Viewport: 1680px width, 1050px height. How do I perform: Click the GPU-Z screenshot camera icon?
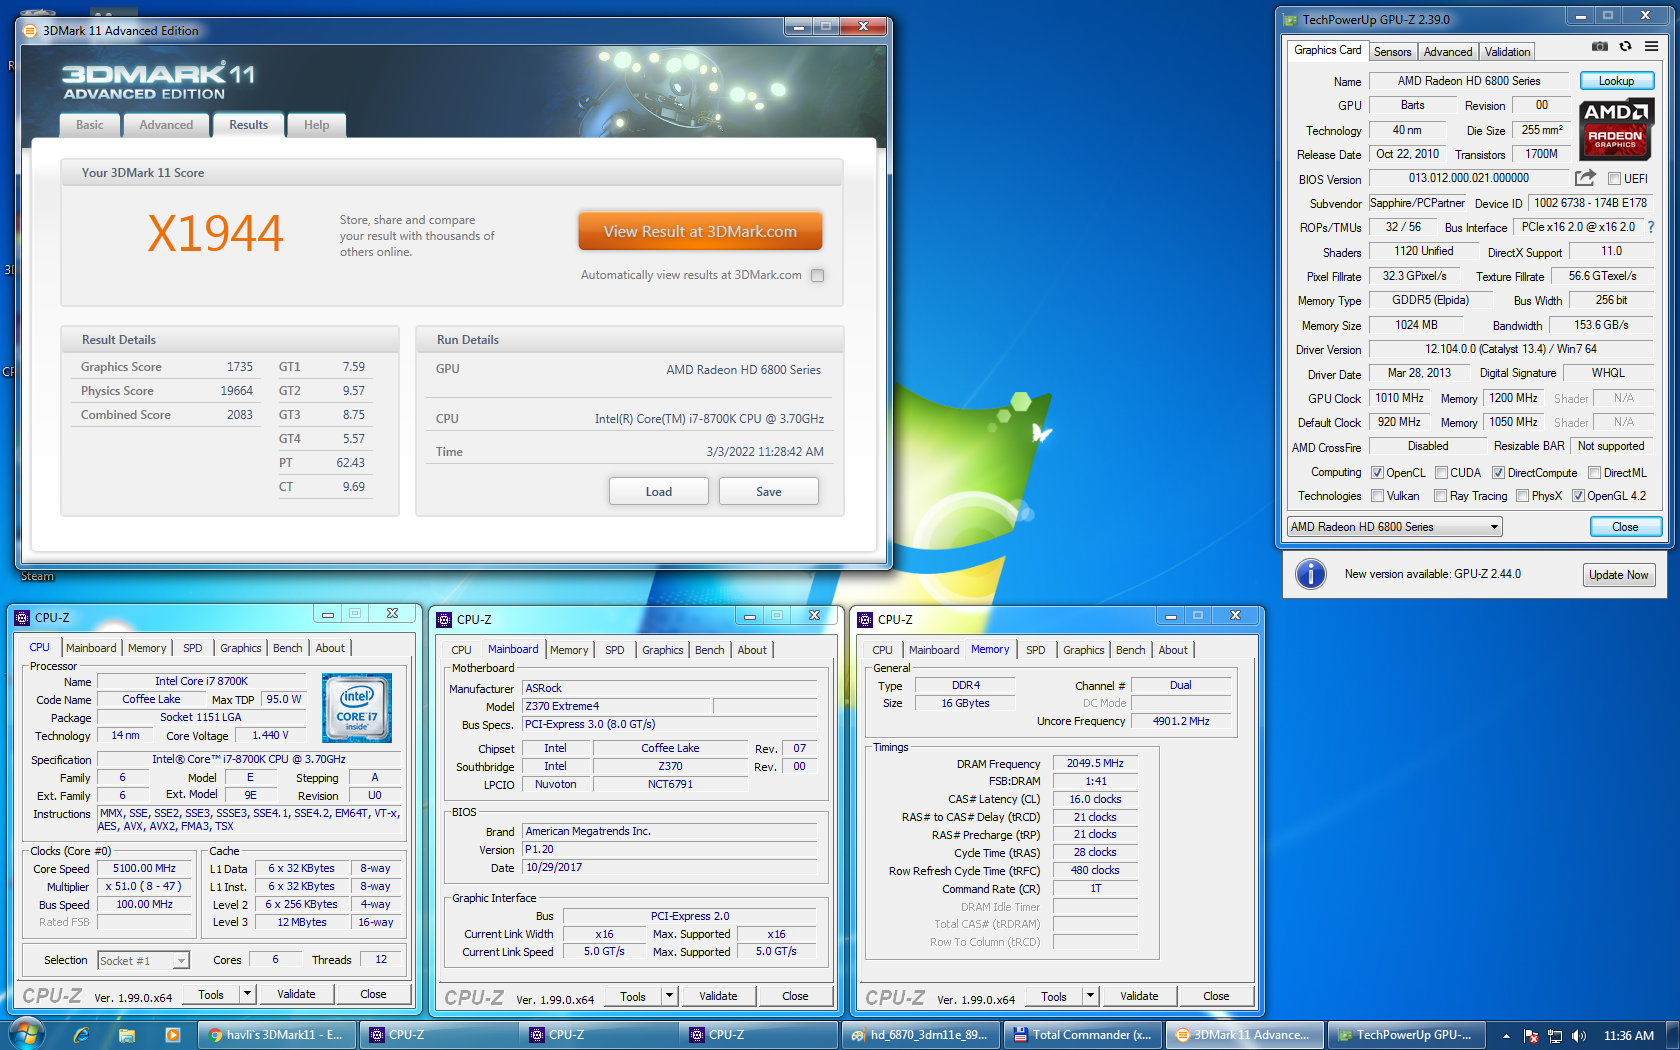click(x=1600, y=46)
